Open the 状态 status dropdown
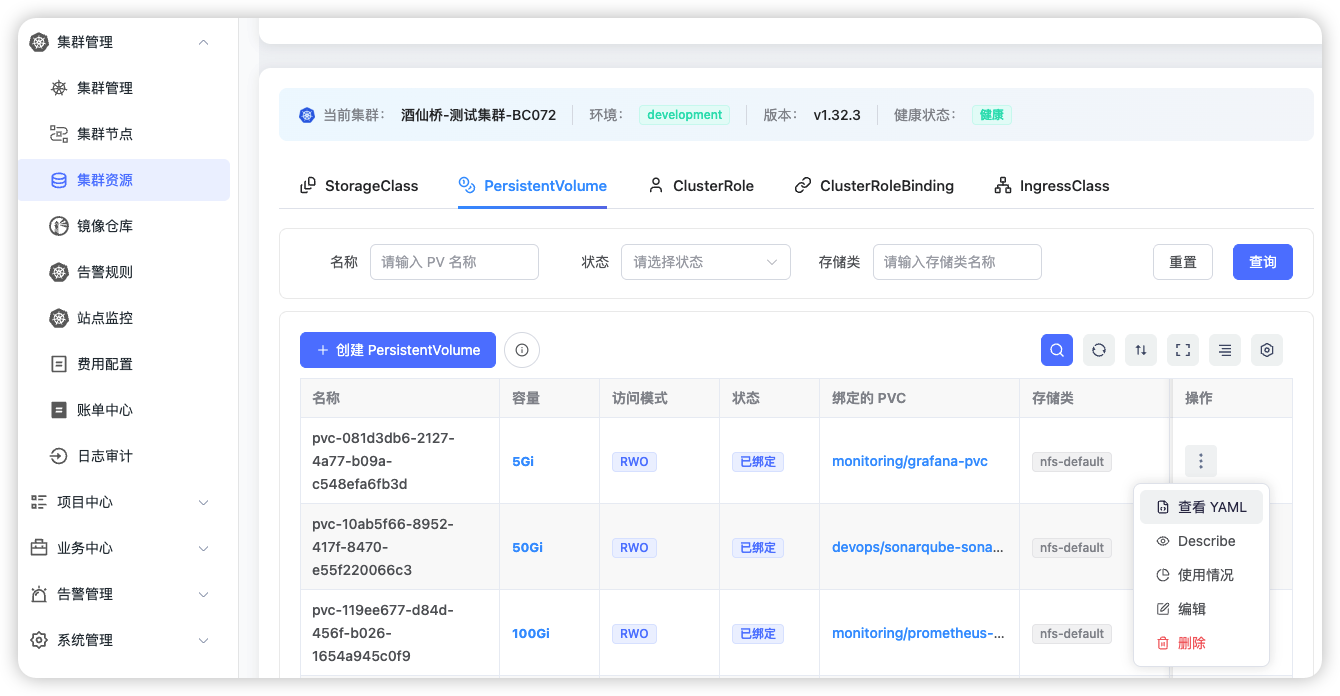The image size is (1340, 696). click(705, 262)
